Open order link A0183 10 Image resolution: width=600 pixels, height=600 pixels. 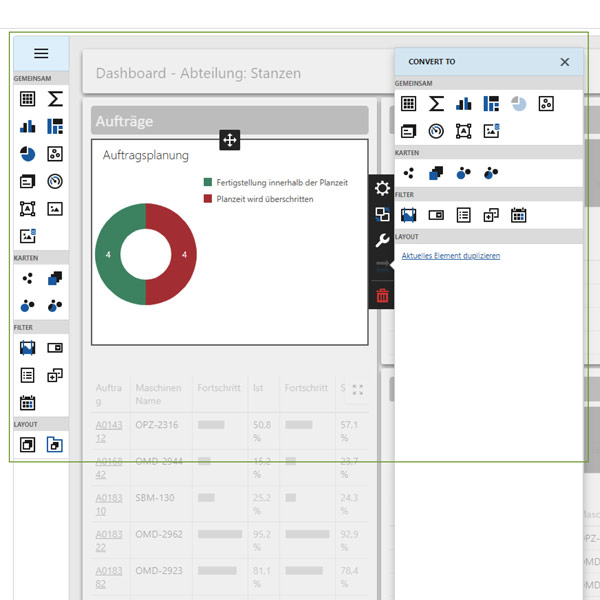[x=109, y=504]
